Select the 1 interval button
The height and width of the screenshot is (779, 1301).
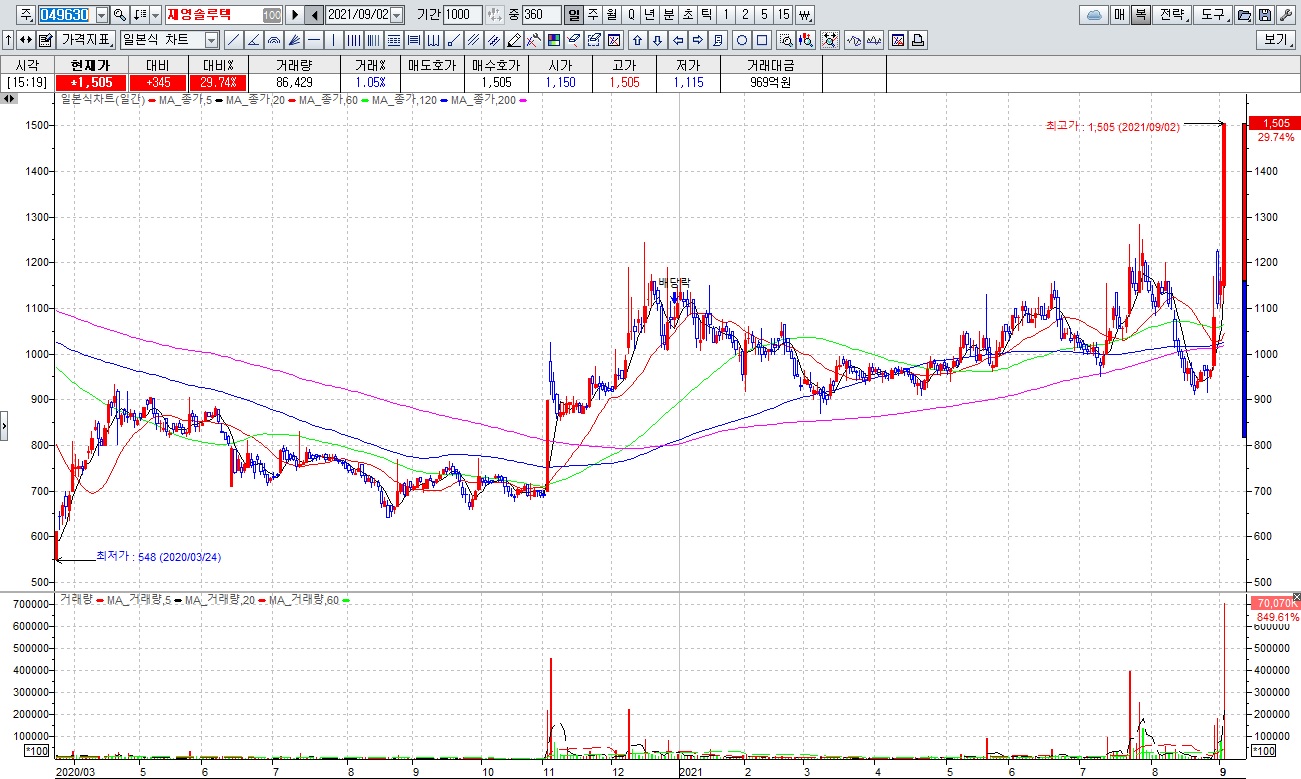[726, 15]
